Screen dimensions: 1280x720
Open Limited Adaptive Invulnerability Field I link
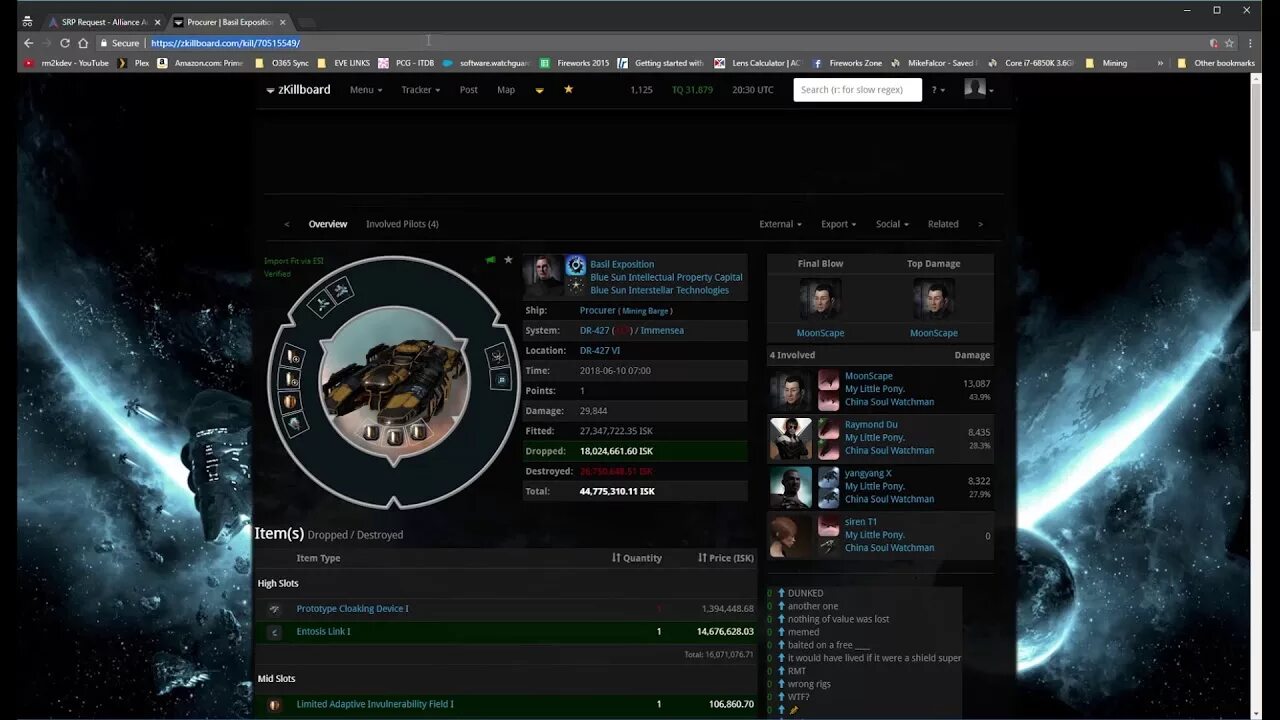(375, 705)
